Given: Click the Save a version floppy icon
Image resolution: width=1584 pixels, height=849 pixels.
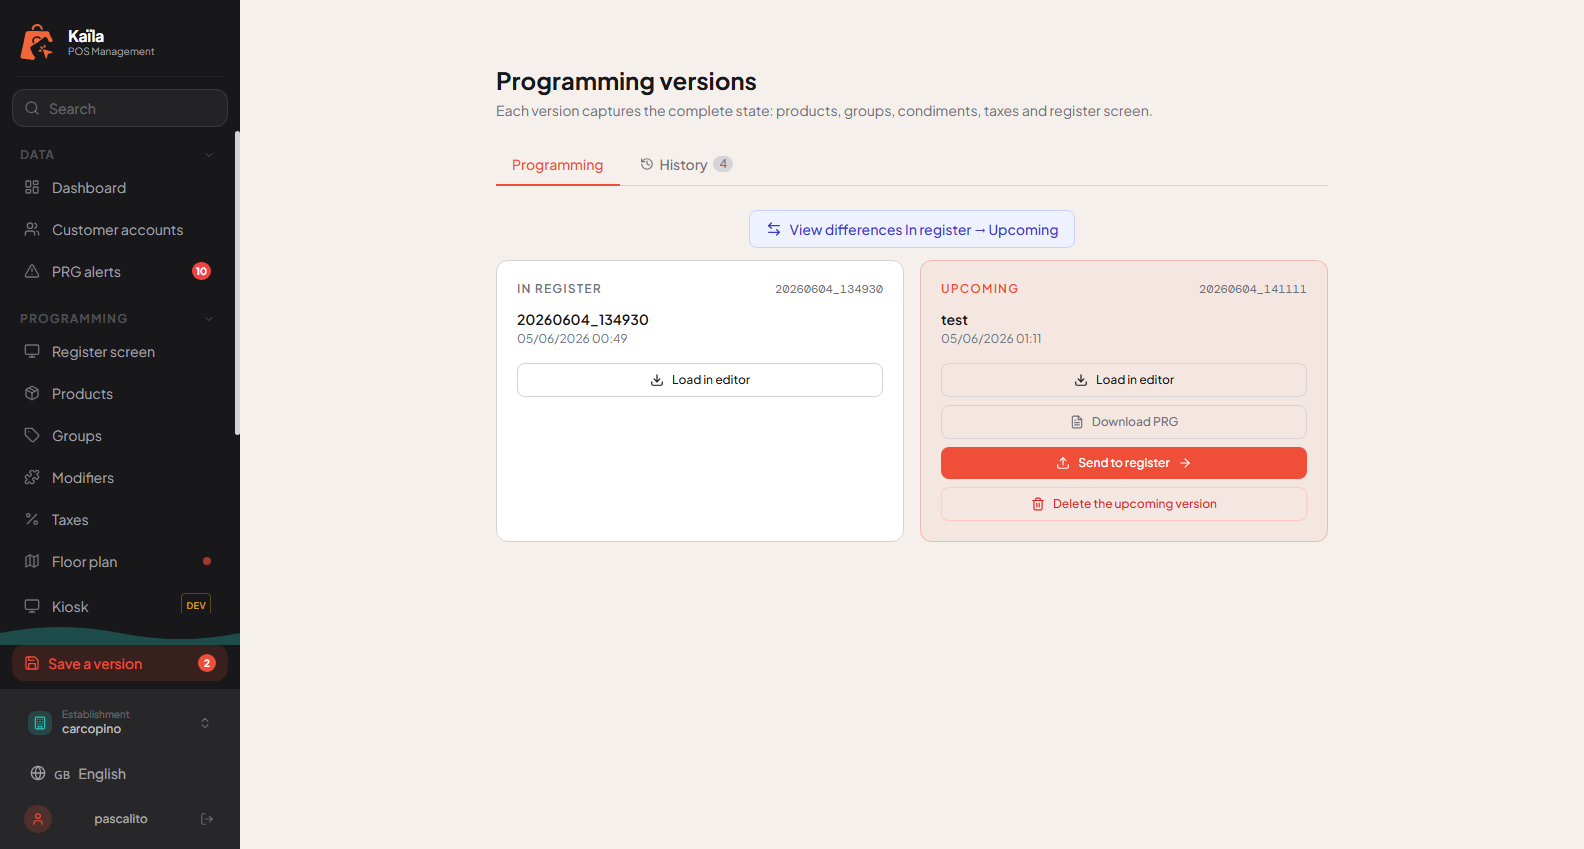Looking at the screenshot, I should [x=32, y=663].
